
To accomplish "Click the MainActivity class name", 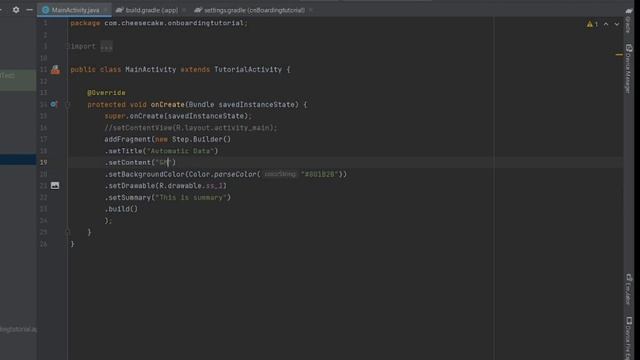I will [151, 70].
